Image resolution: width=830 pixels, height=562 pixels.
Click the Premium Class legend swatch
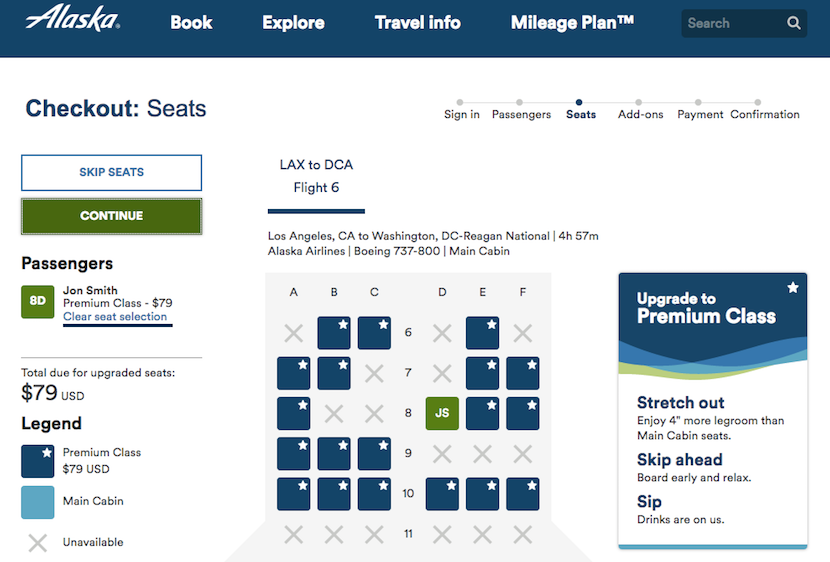(38, 461)
